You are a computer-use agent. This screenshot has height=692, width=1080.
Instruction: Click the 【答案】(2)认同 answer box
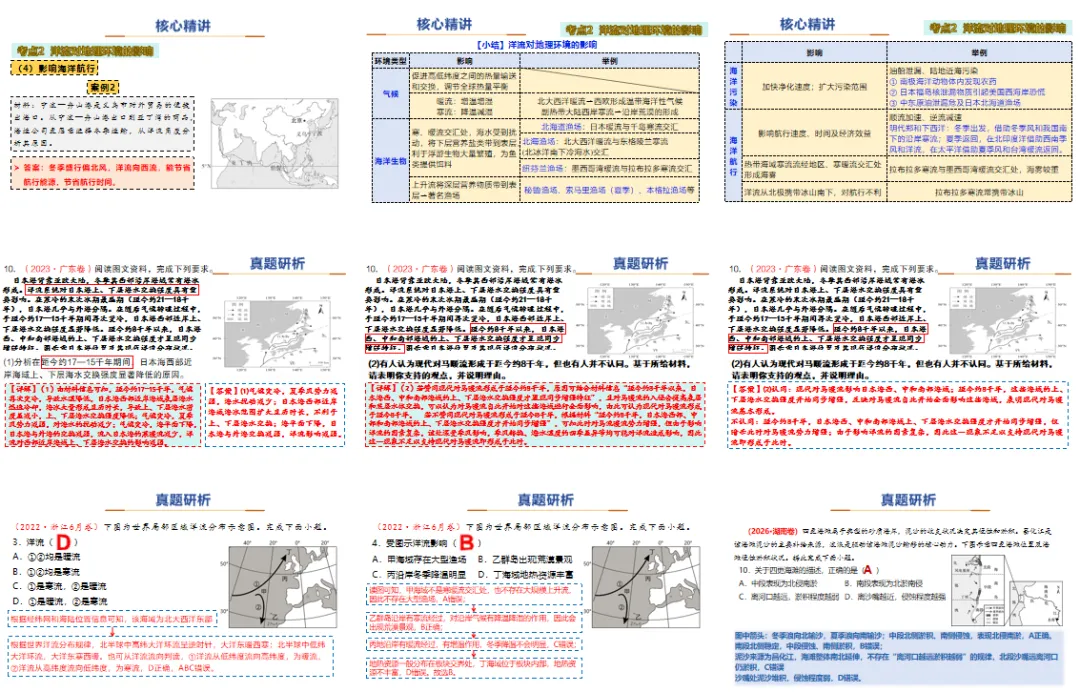point(898,415)
